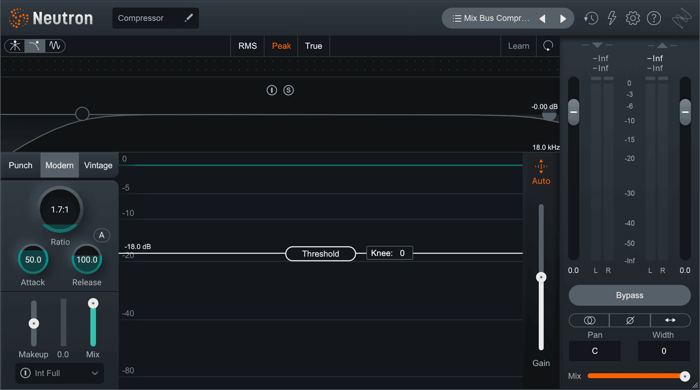Image resolution: width=700 pixels, height=390 pixels.
Task: Click the input gain fader handle
Action: tap(574, 112)
